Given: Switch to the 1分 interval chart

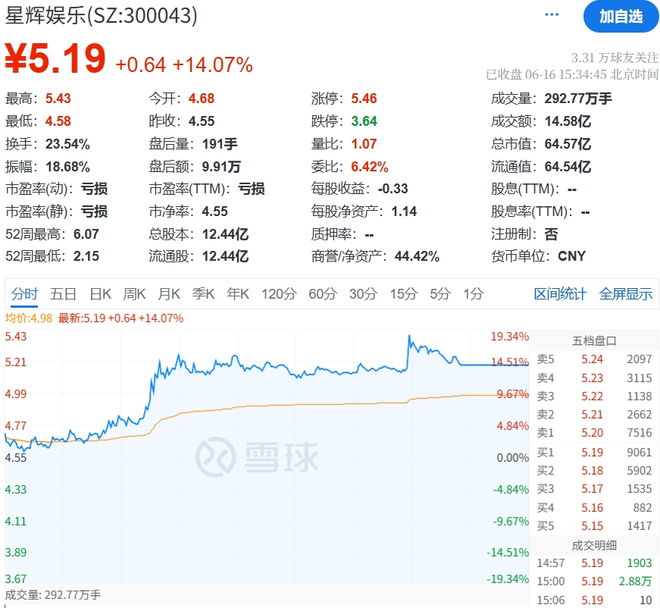Looking at the screenshot, I should pyautogui.click(x=473, y=293).
